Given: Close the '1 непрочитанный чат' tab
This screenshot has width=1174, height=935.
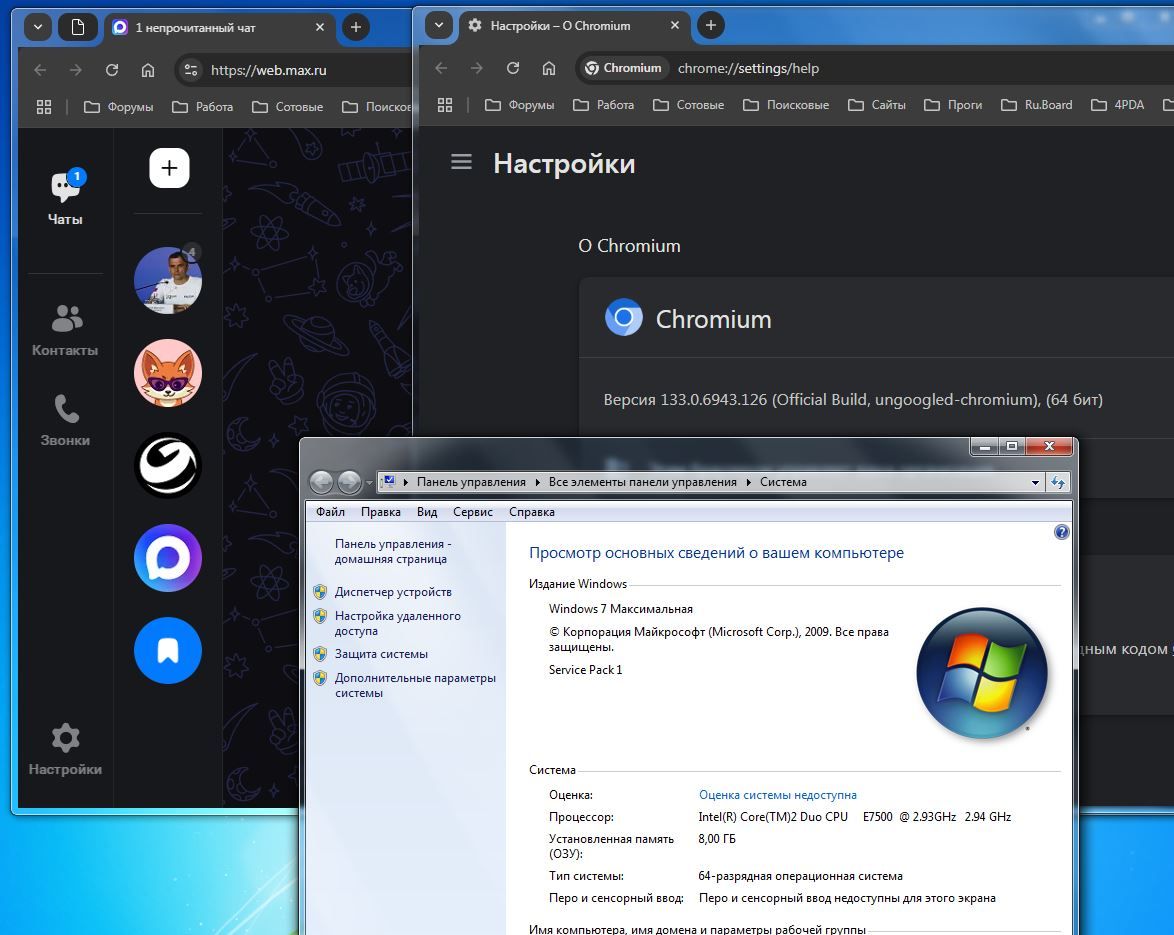Looking at the screenshot, I should coord(320,28).
